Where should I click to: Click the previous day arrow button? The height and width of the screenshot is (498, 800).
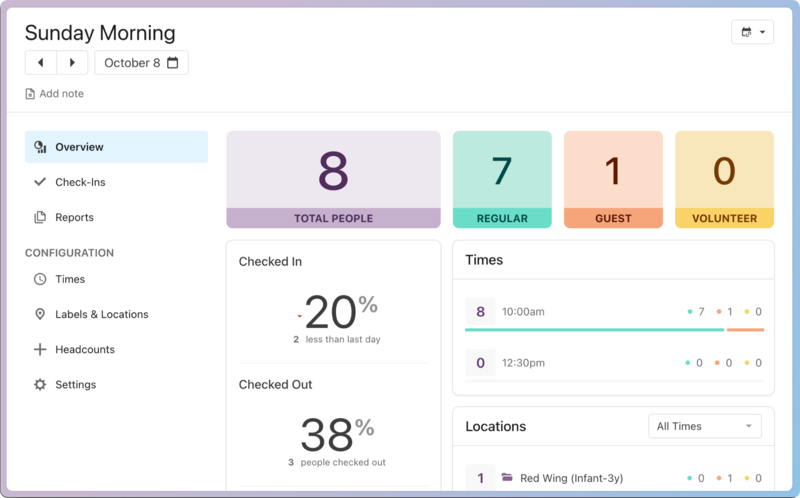pos(41,63)
